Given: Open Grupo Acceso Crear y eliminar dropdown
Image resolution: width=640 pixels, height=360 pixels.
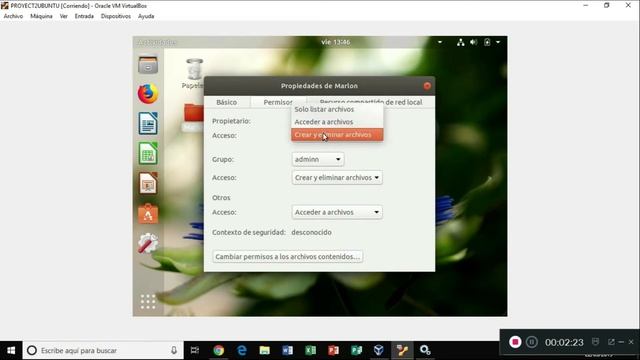Looking at the screenshot, I should [337, 178].
